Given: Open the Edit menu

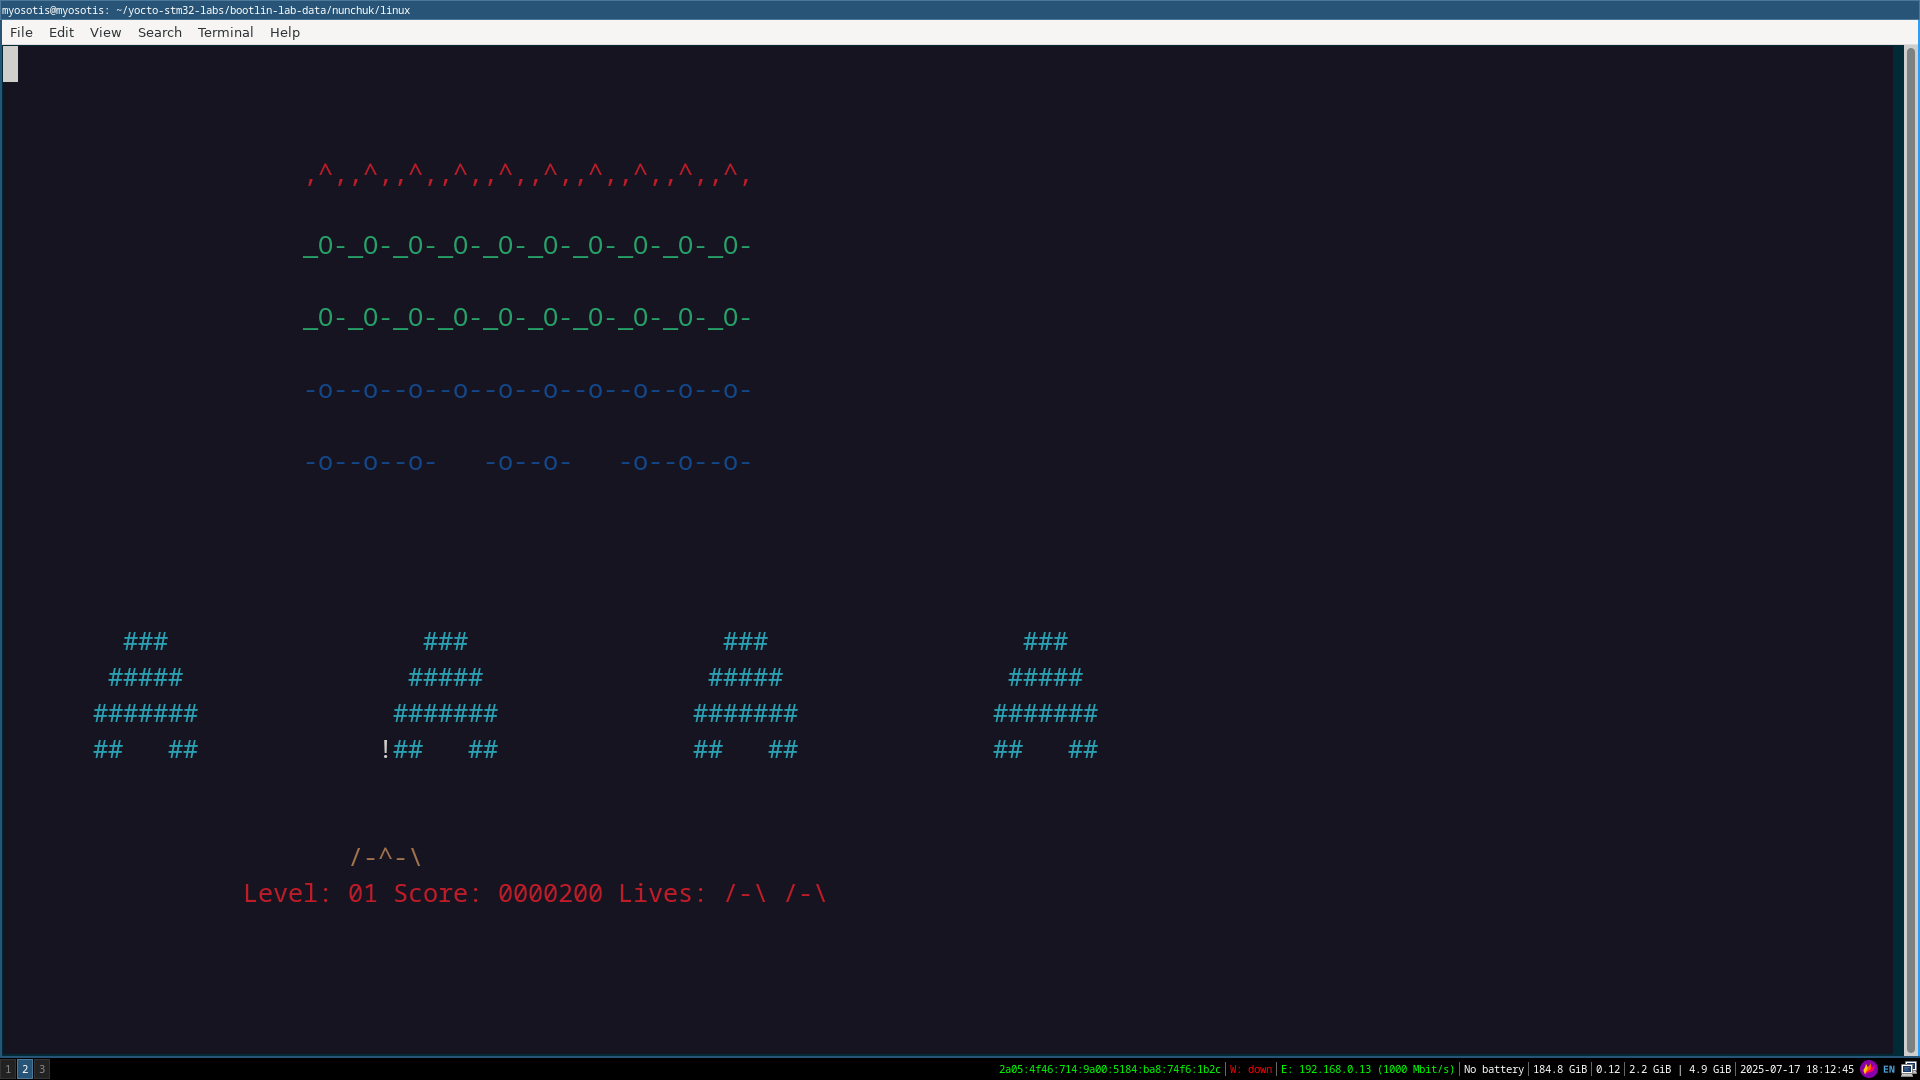Looking at the screenshot, I should (61, 32).
